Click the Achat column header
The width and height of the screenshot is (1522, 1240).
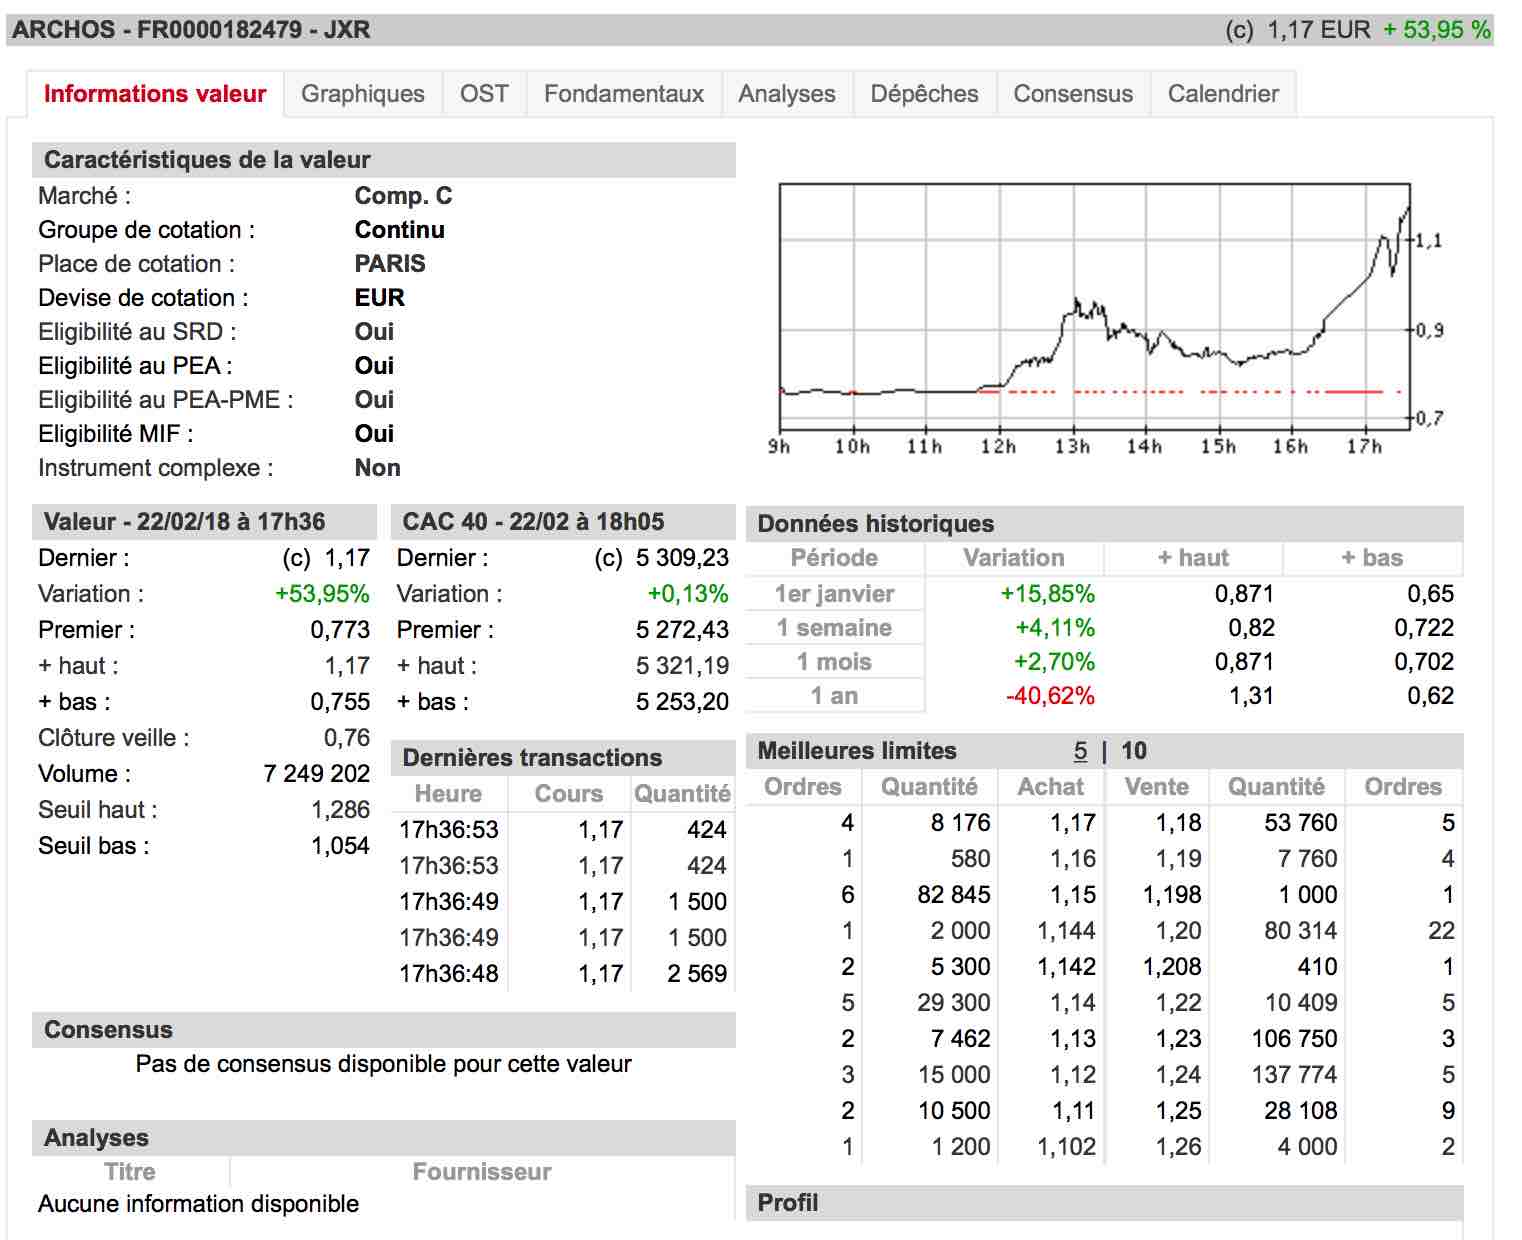[x=1051, y=787]
